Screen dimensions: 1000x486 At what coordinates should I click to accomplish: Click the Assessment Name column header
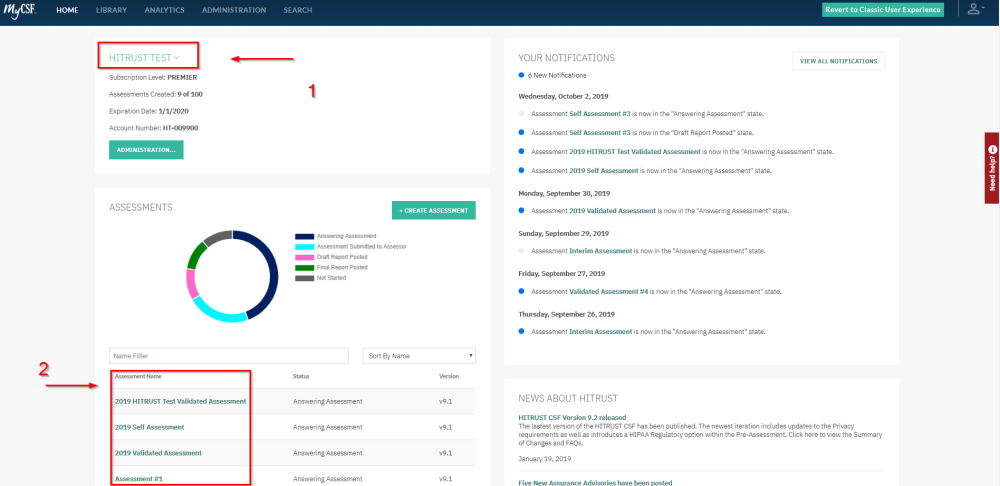[138, 376]
